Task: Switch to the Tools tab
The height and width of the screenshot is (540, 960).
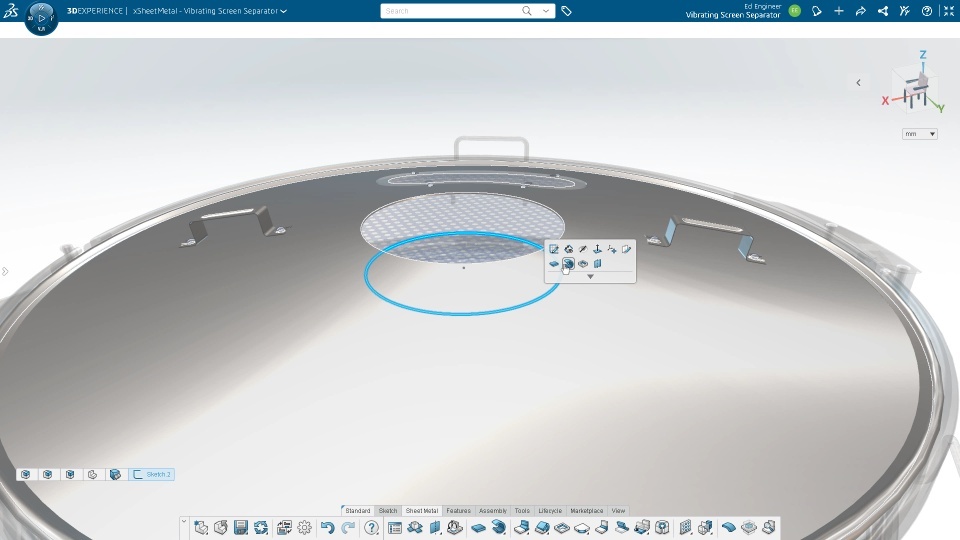Action: (x=522, y=511)
